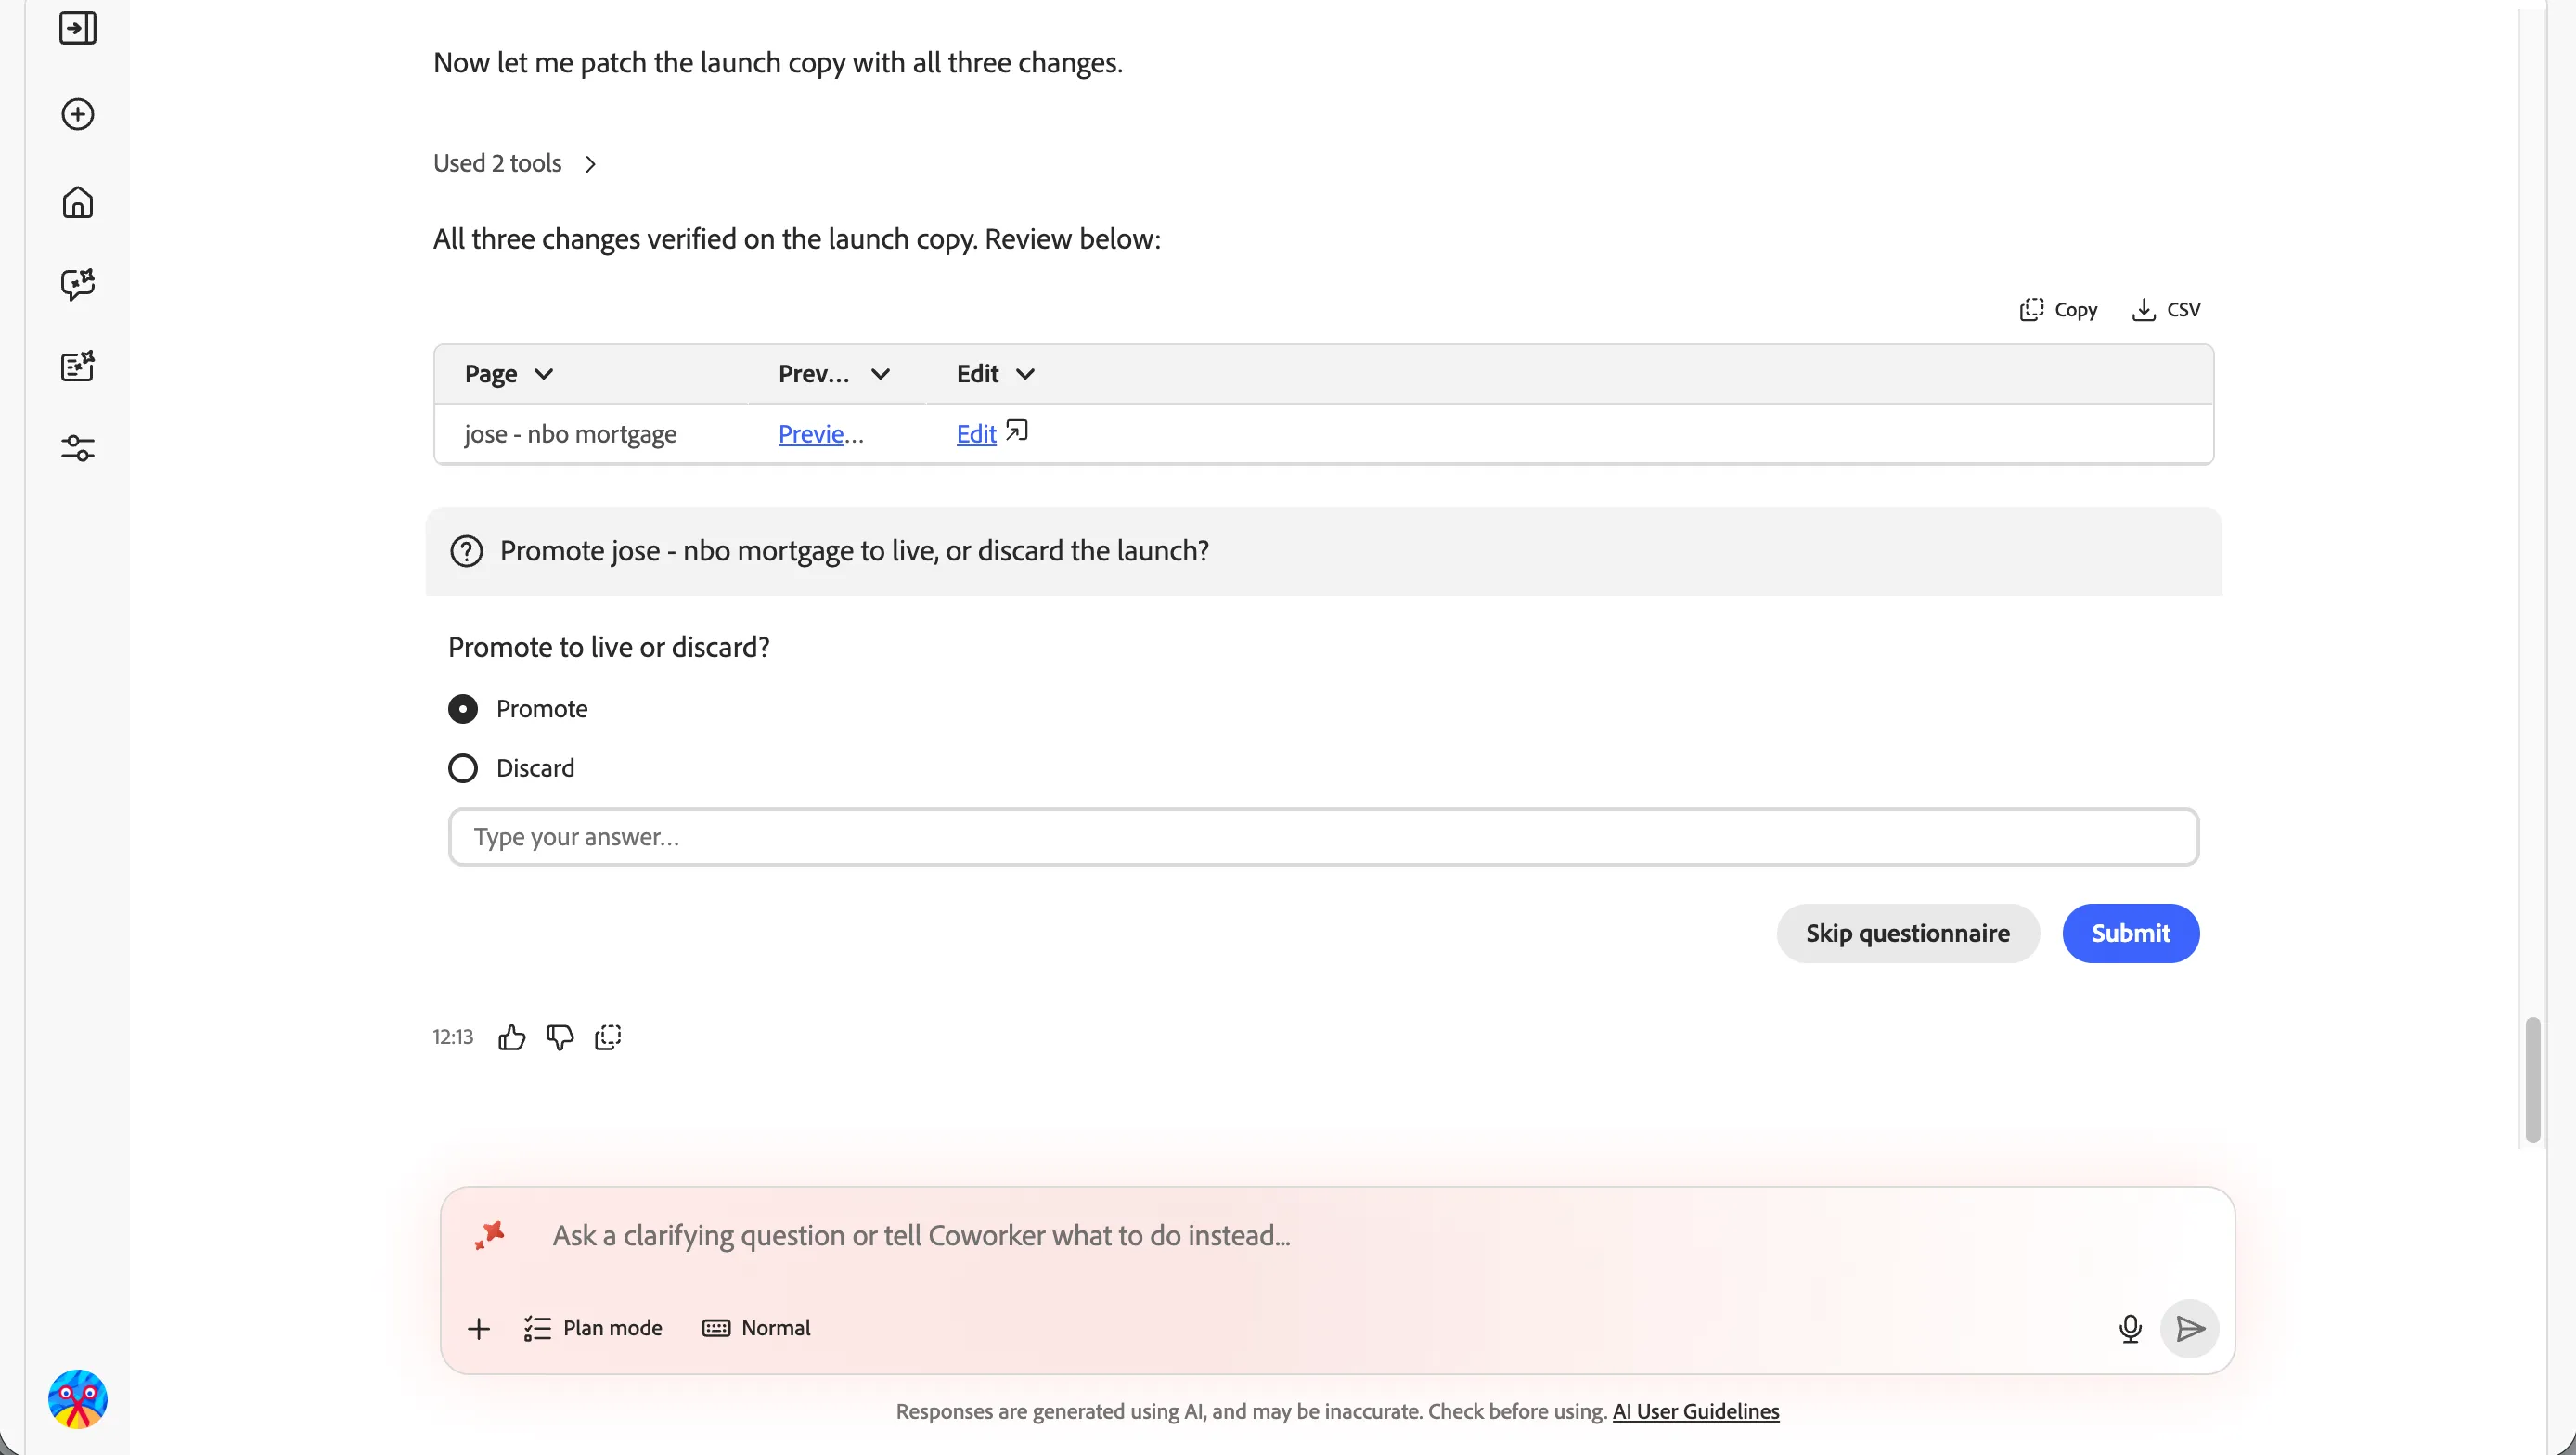Click the vertical scrollbar thumb

pyautogui.click(x=2532, y=1079)
